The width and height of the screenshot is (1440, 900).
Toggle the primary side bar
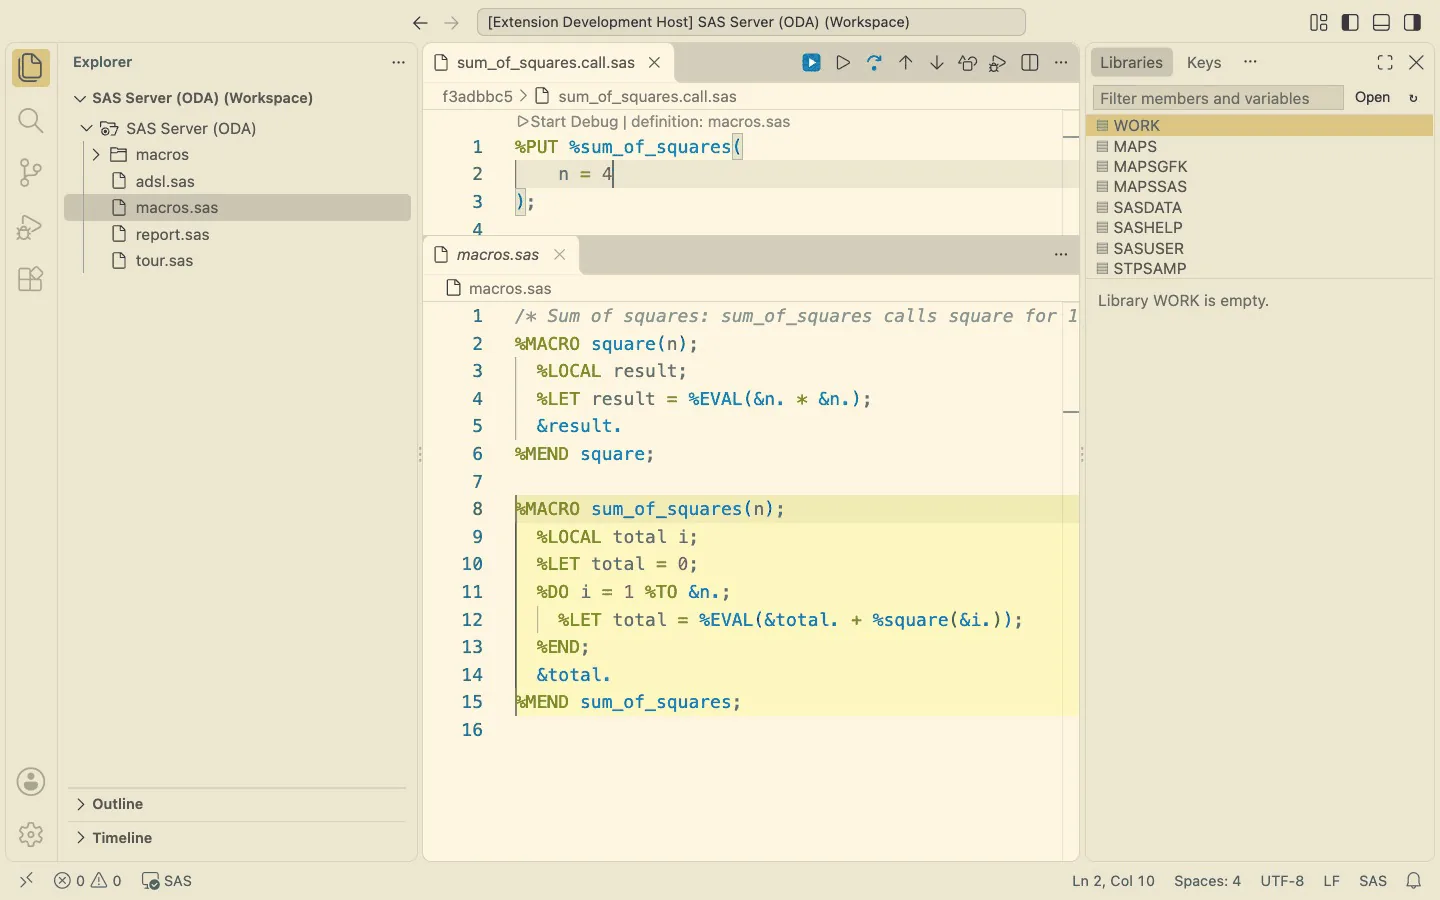(1350, 22)
